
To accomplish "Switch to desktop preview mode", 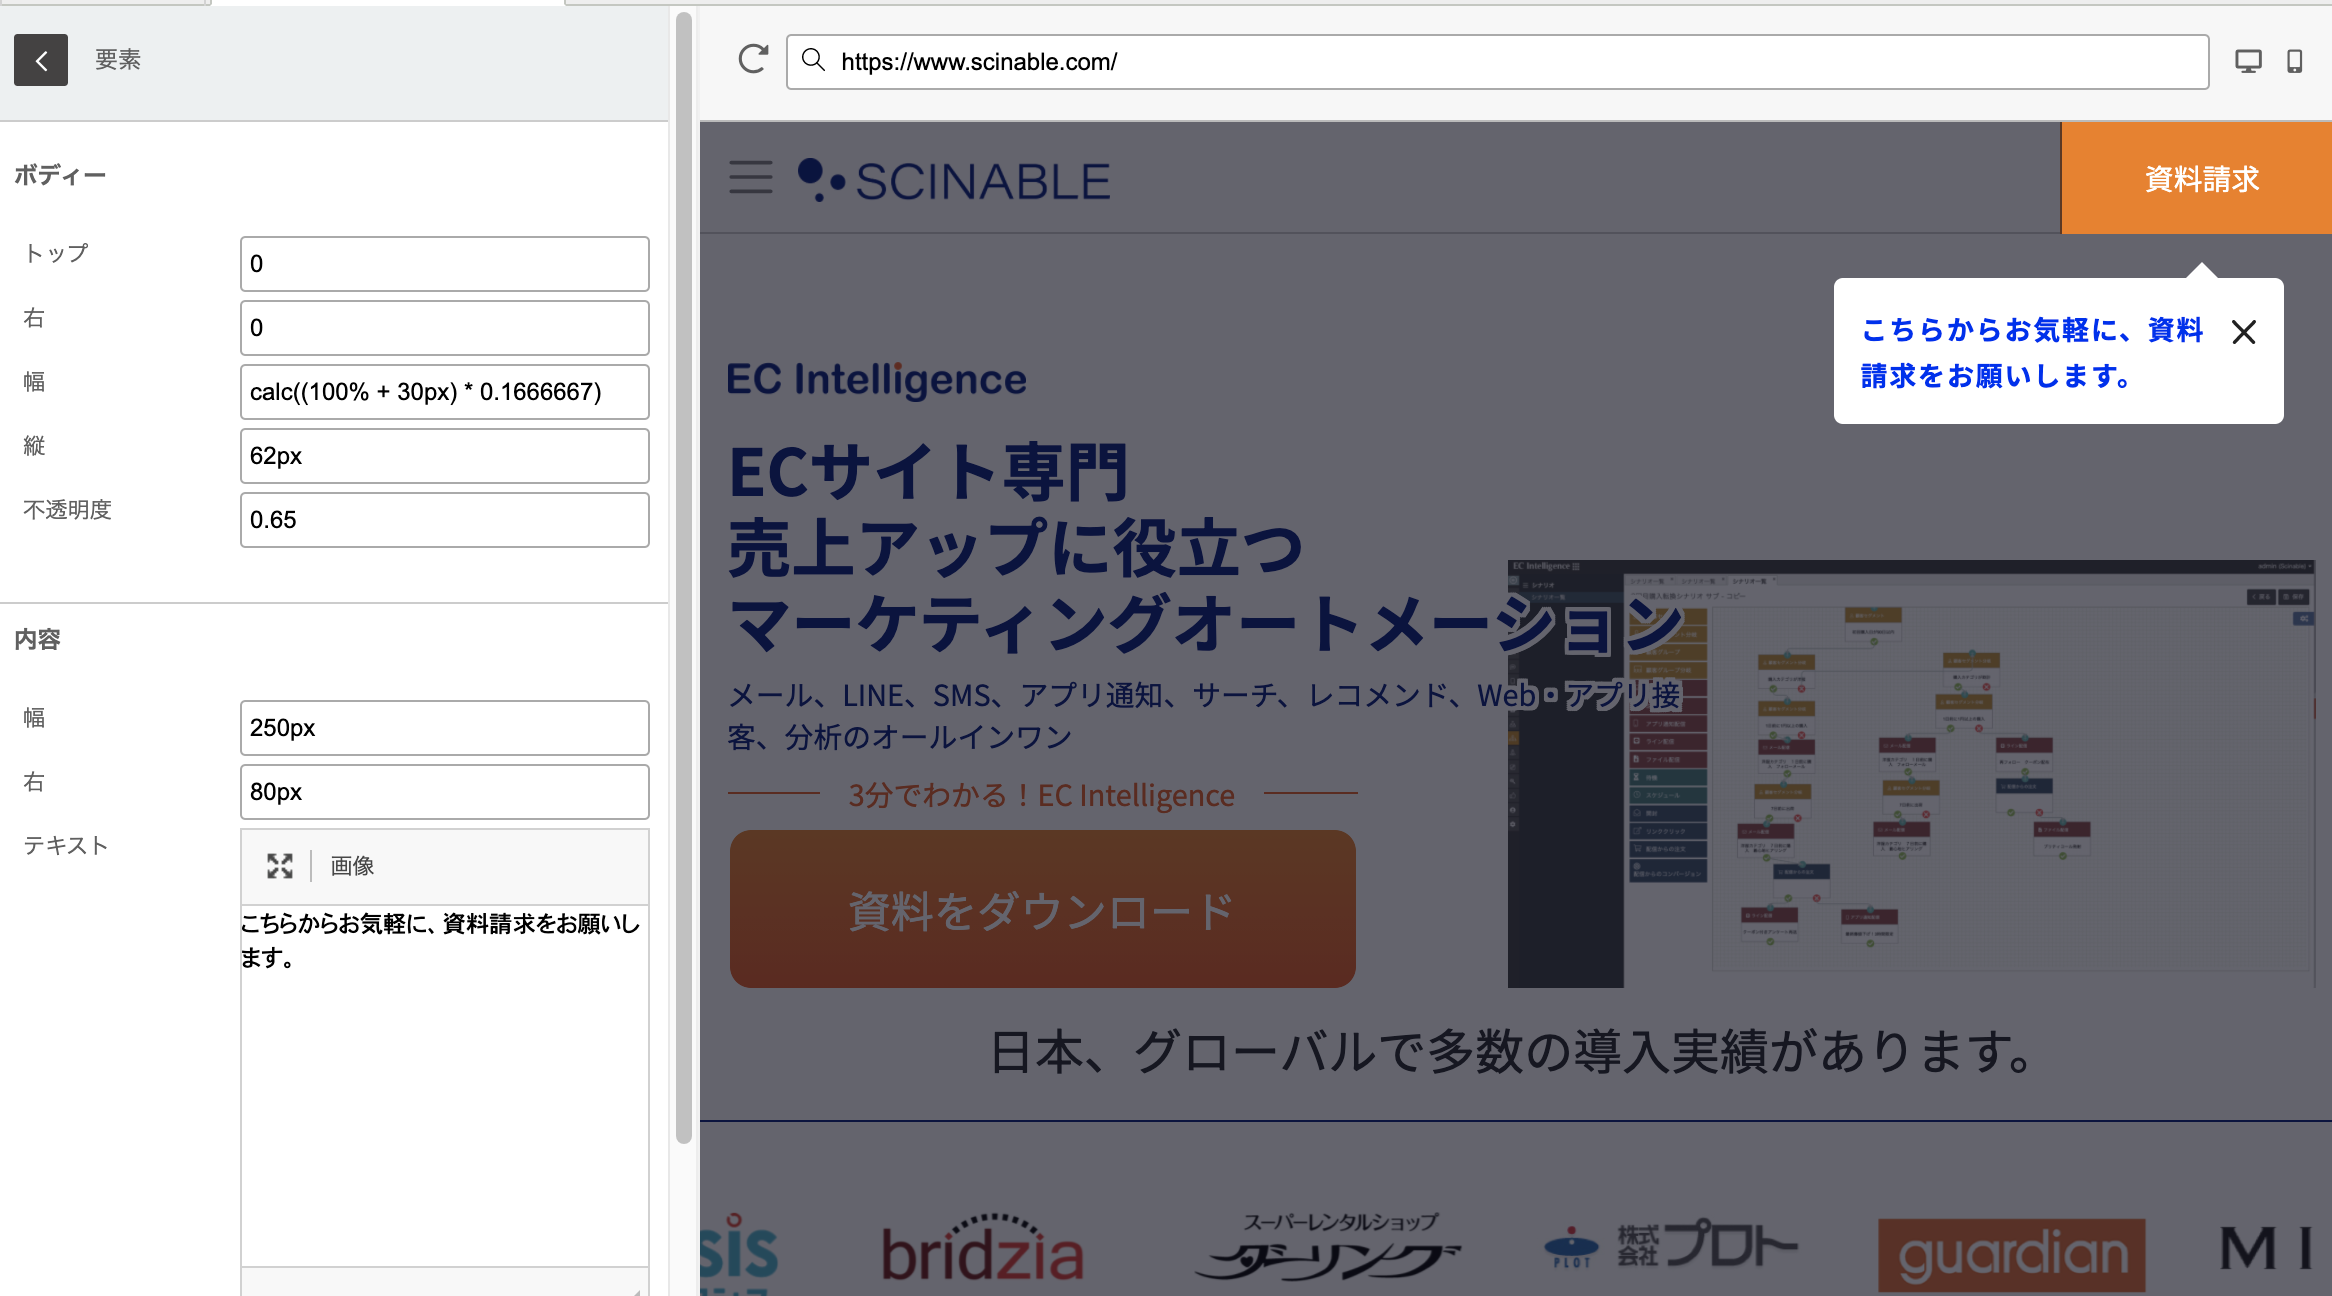I will [2248, 61].
